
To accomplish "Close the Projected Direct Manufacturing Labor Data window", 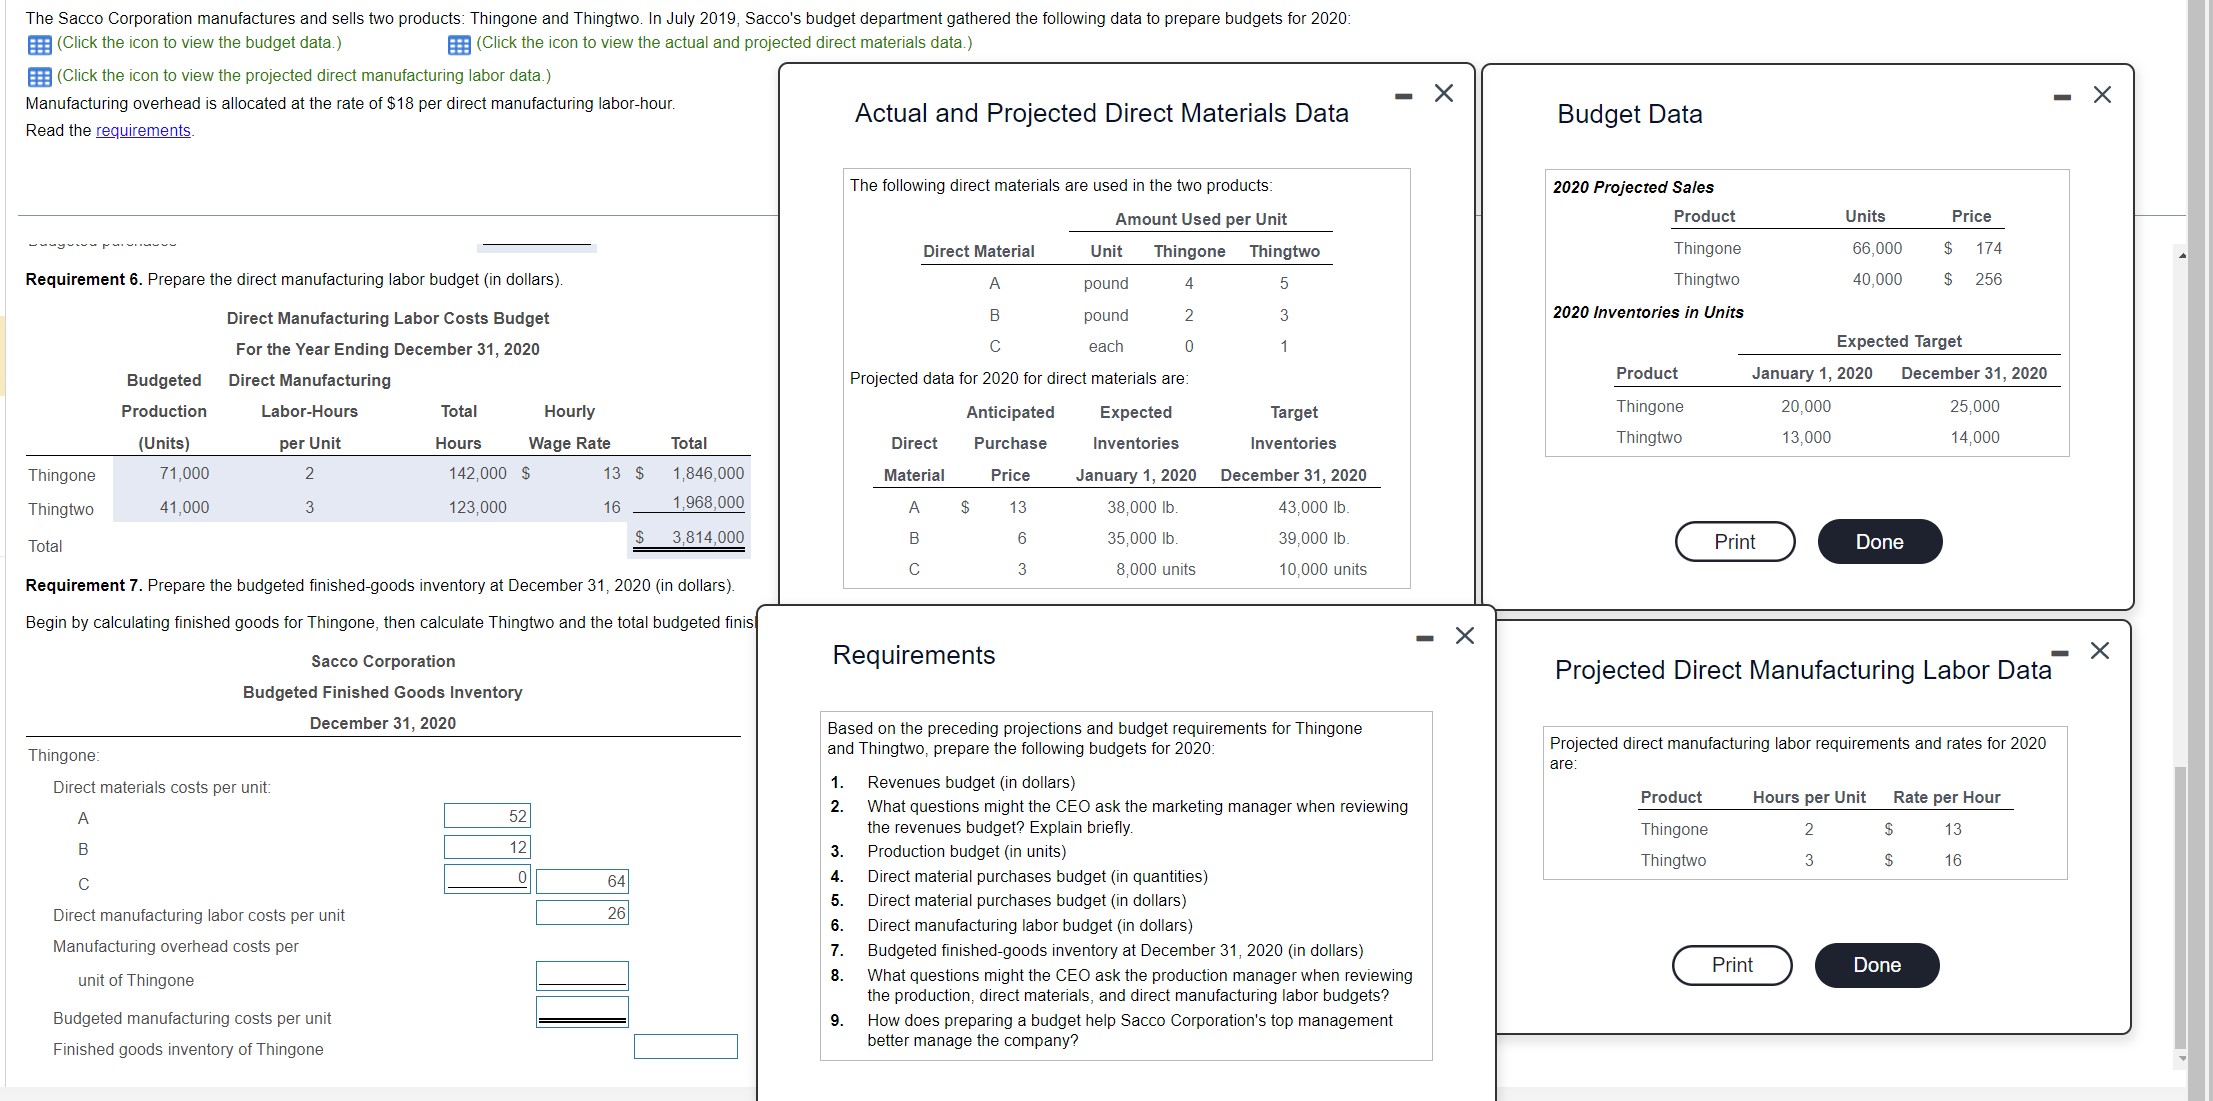I will (x=2100, y=651).
